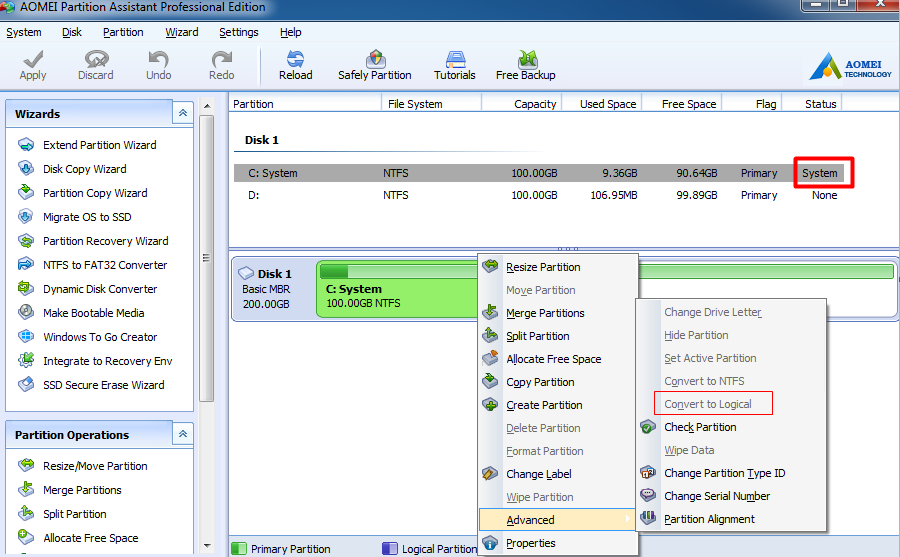The image size is (900, 557).
Task: Click the Extend Partition Wizard icon
Action: point(26,144)
